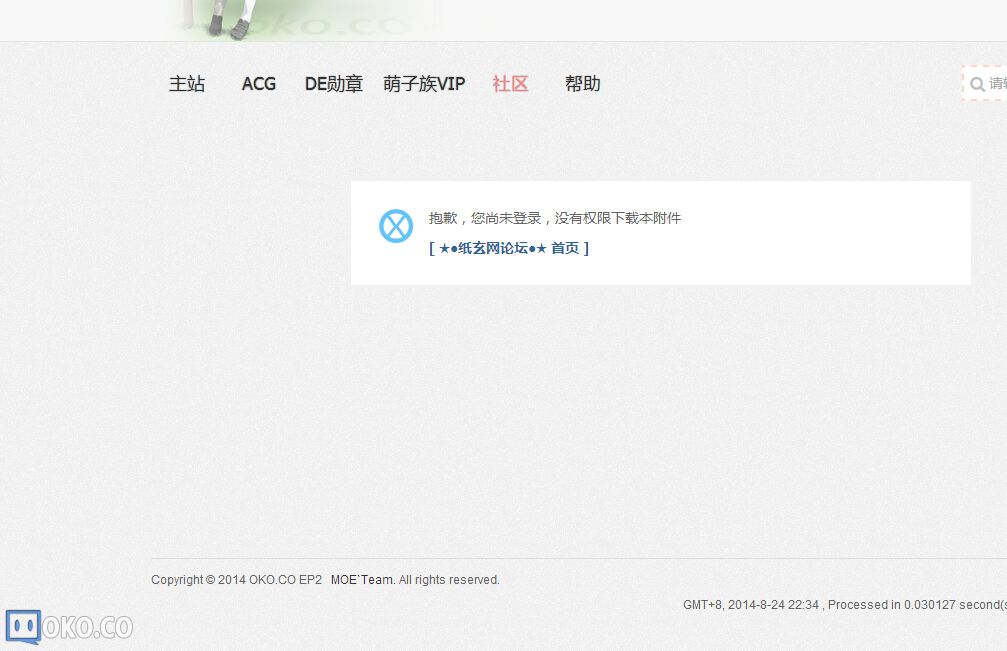Go to the ACG section
This screenshot has width=1007, height=651.
click(259, 84)
